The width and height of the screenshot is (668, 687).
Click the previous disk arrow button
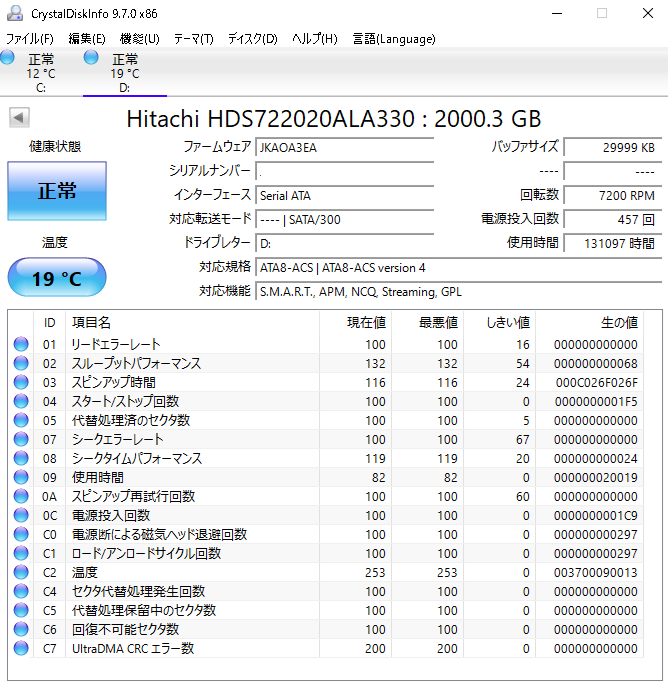tap(19, 118)
